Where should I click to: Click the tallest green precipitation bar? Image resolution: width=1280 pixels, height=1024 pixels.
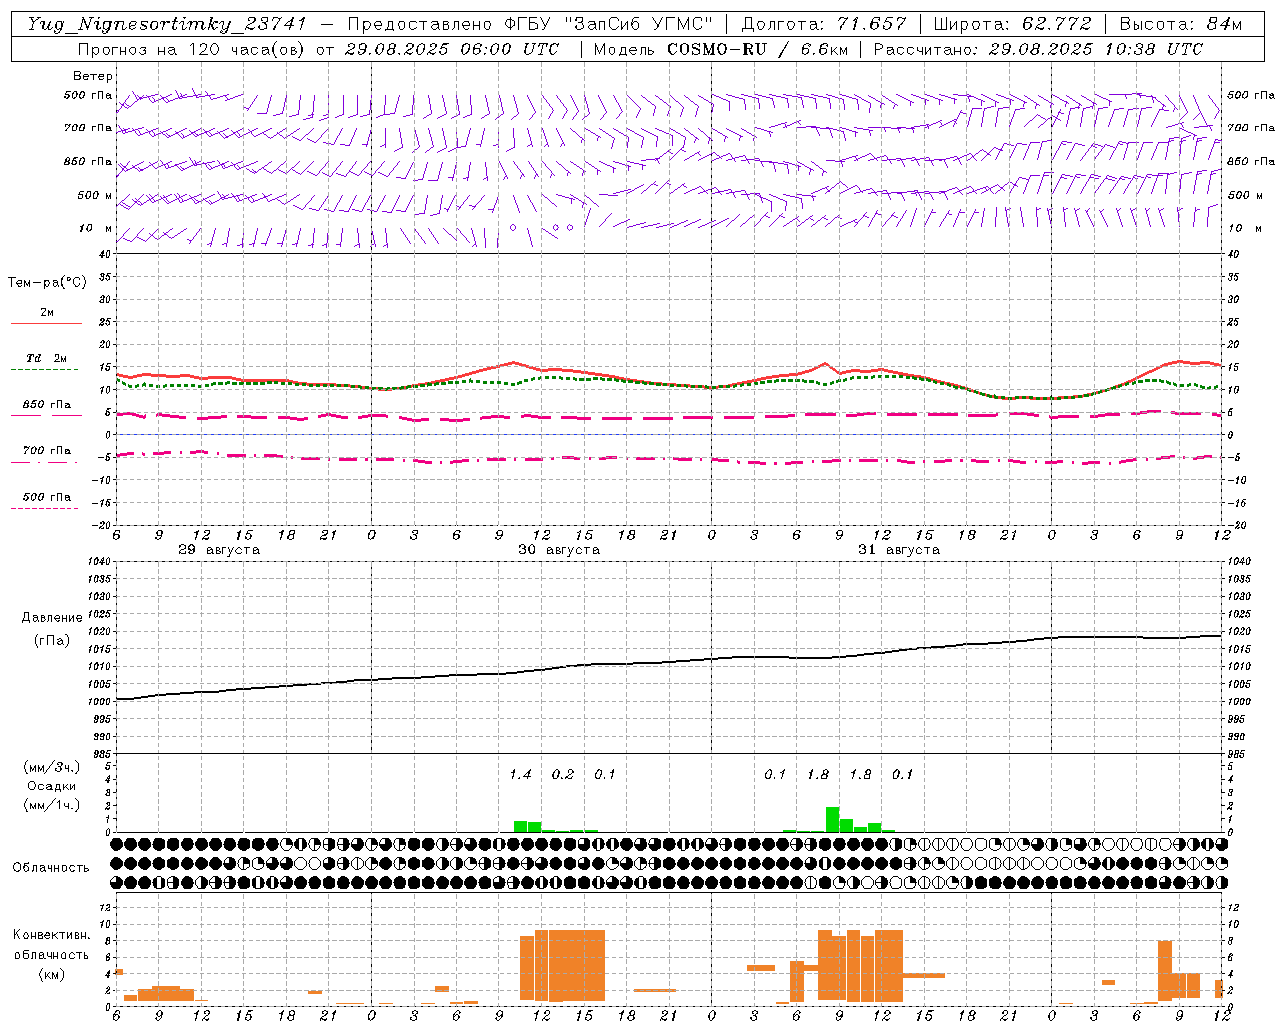832,819
